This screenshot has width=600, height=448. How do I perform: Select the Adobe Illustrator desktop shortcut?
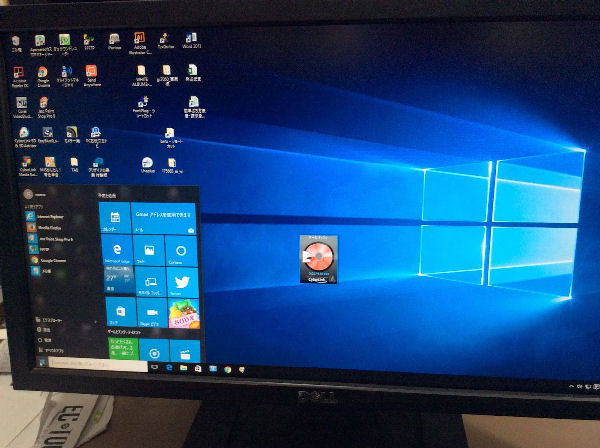click(x=140, y=43)
